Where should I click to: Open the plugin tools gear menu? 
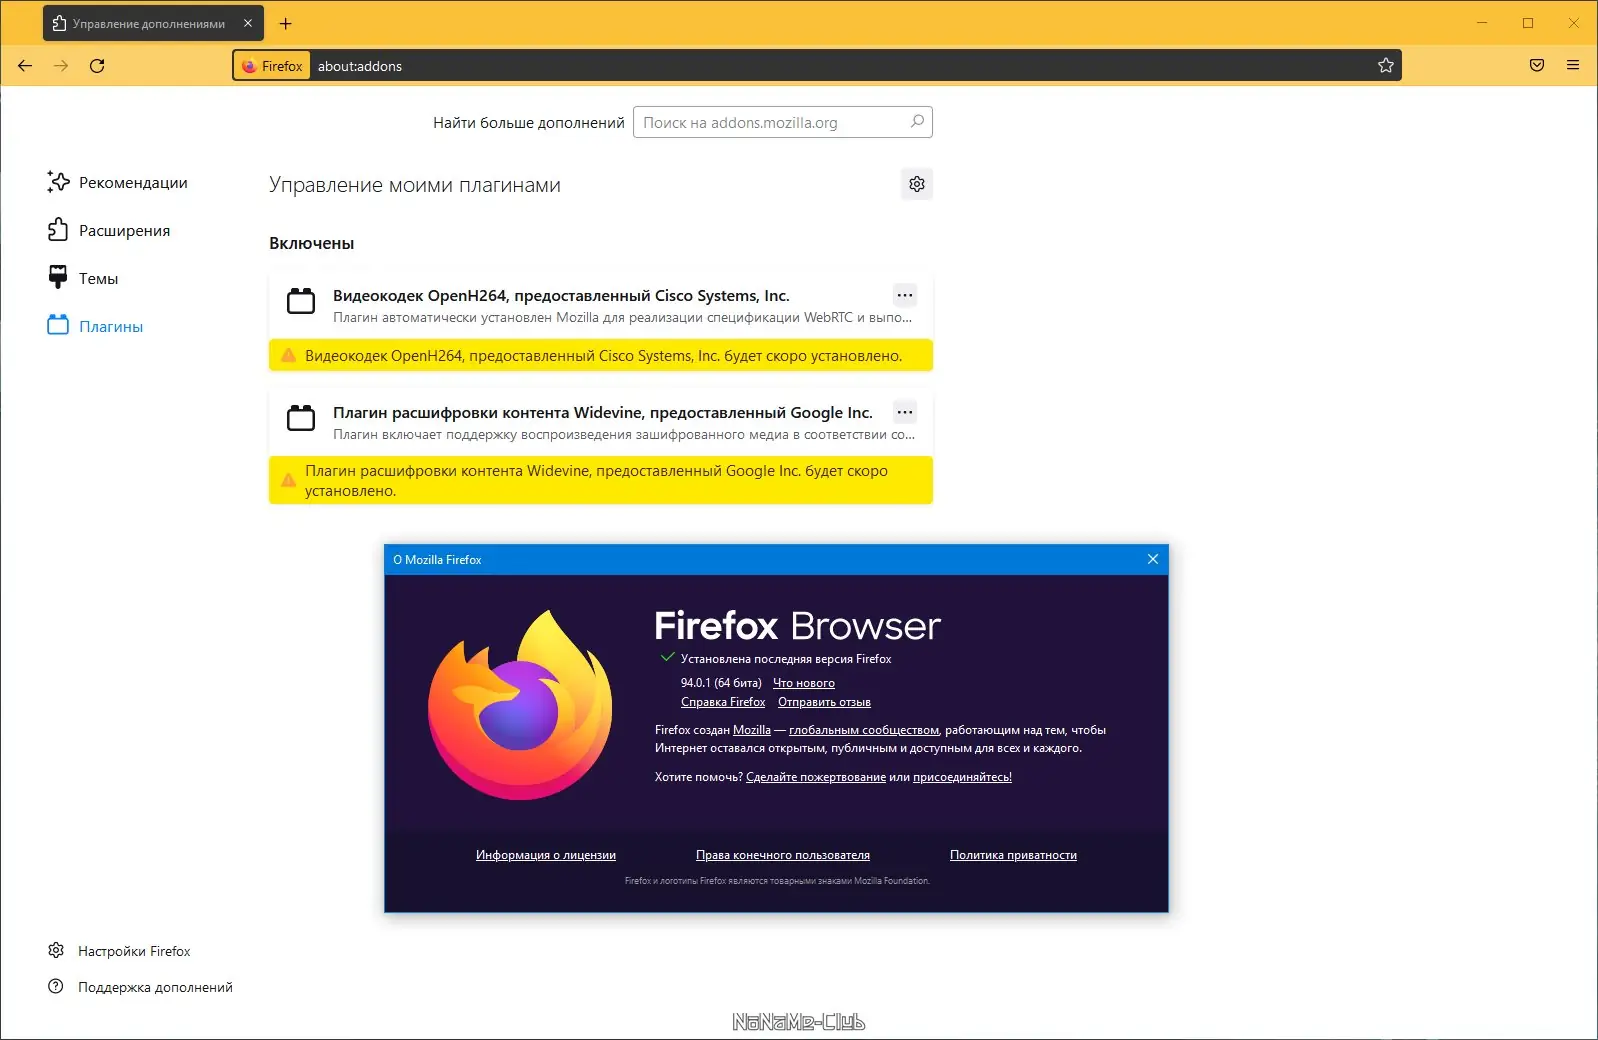point(917,184)
